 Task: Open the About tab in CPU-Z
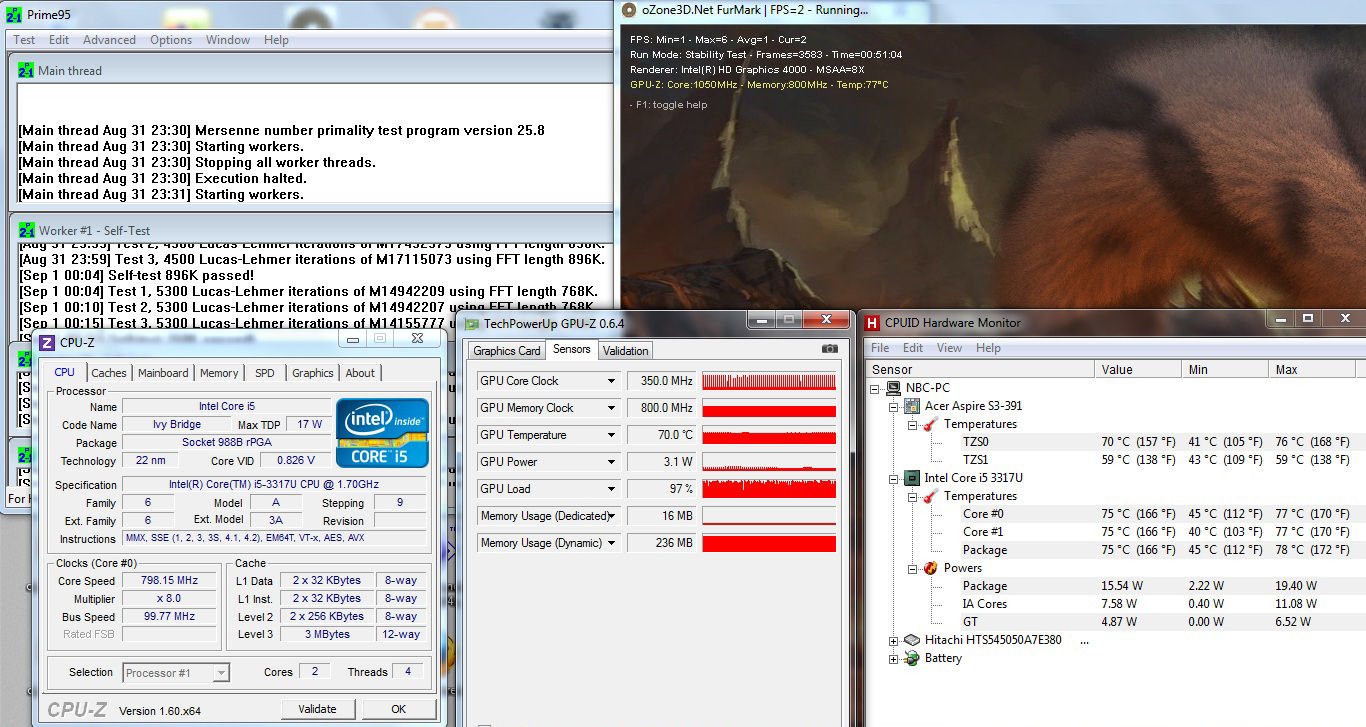(360, 373)
